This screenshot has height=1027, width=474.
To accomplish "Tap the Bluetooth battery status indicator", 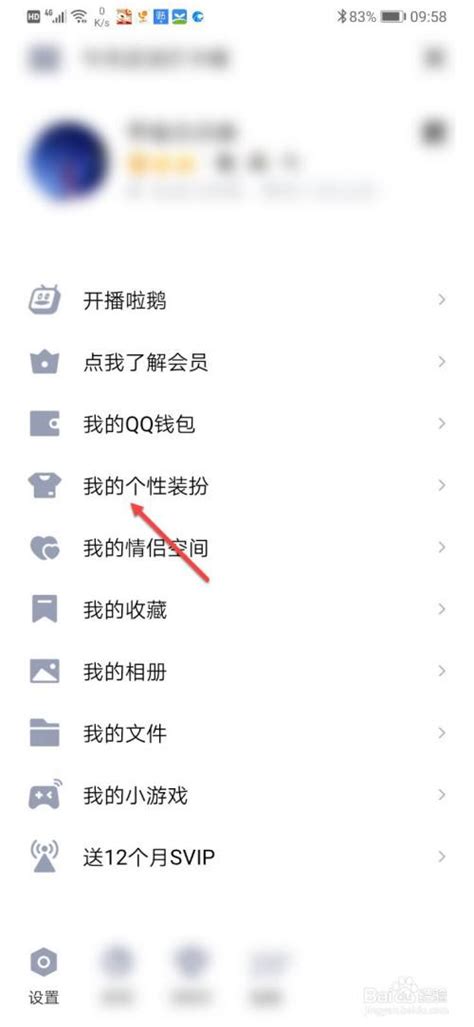I will click(371, 16).
